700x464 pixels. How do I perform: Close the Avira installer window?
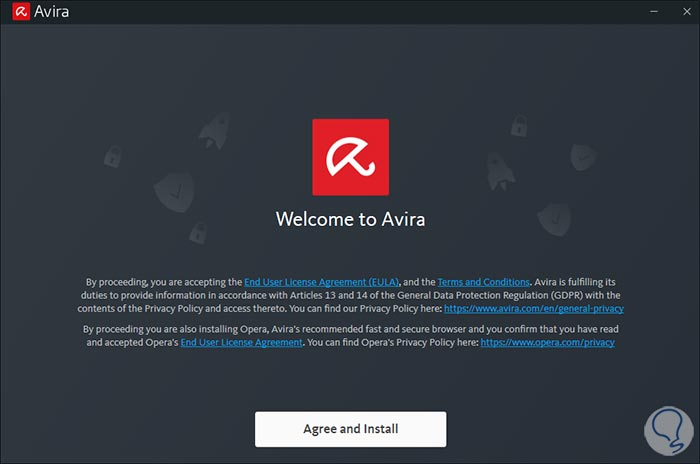687,12
